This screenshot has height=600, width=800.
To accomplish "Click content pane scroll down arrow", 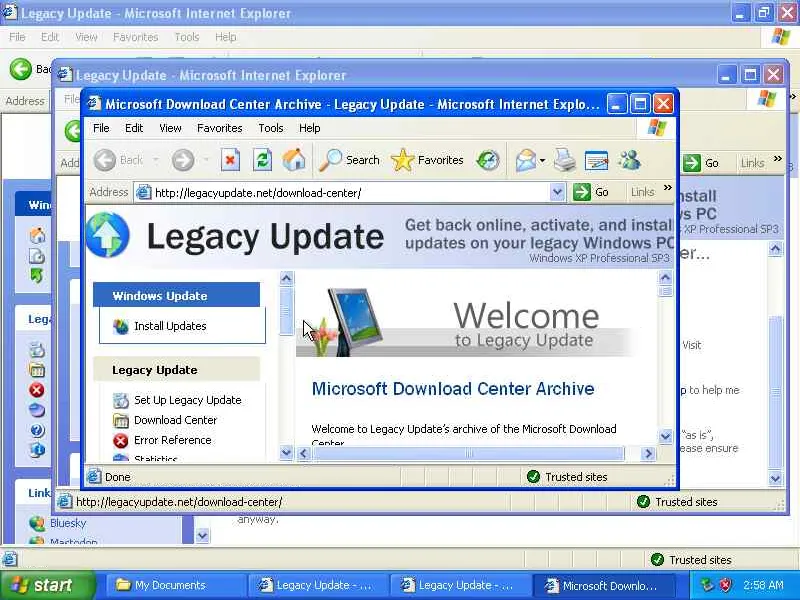I will (665, 436).
